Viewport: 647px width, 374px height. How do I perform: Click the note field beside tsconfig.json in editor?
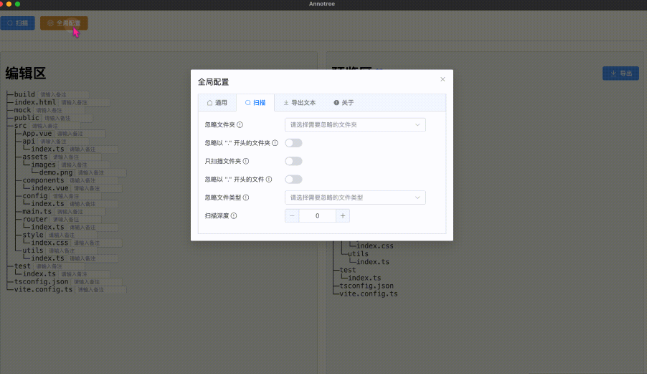[x=97, y=282]
